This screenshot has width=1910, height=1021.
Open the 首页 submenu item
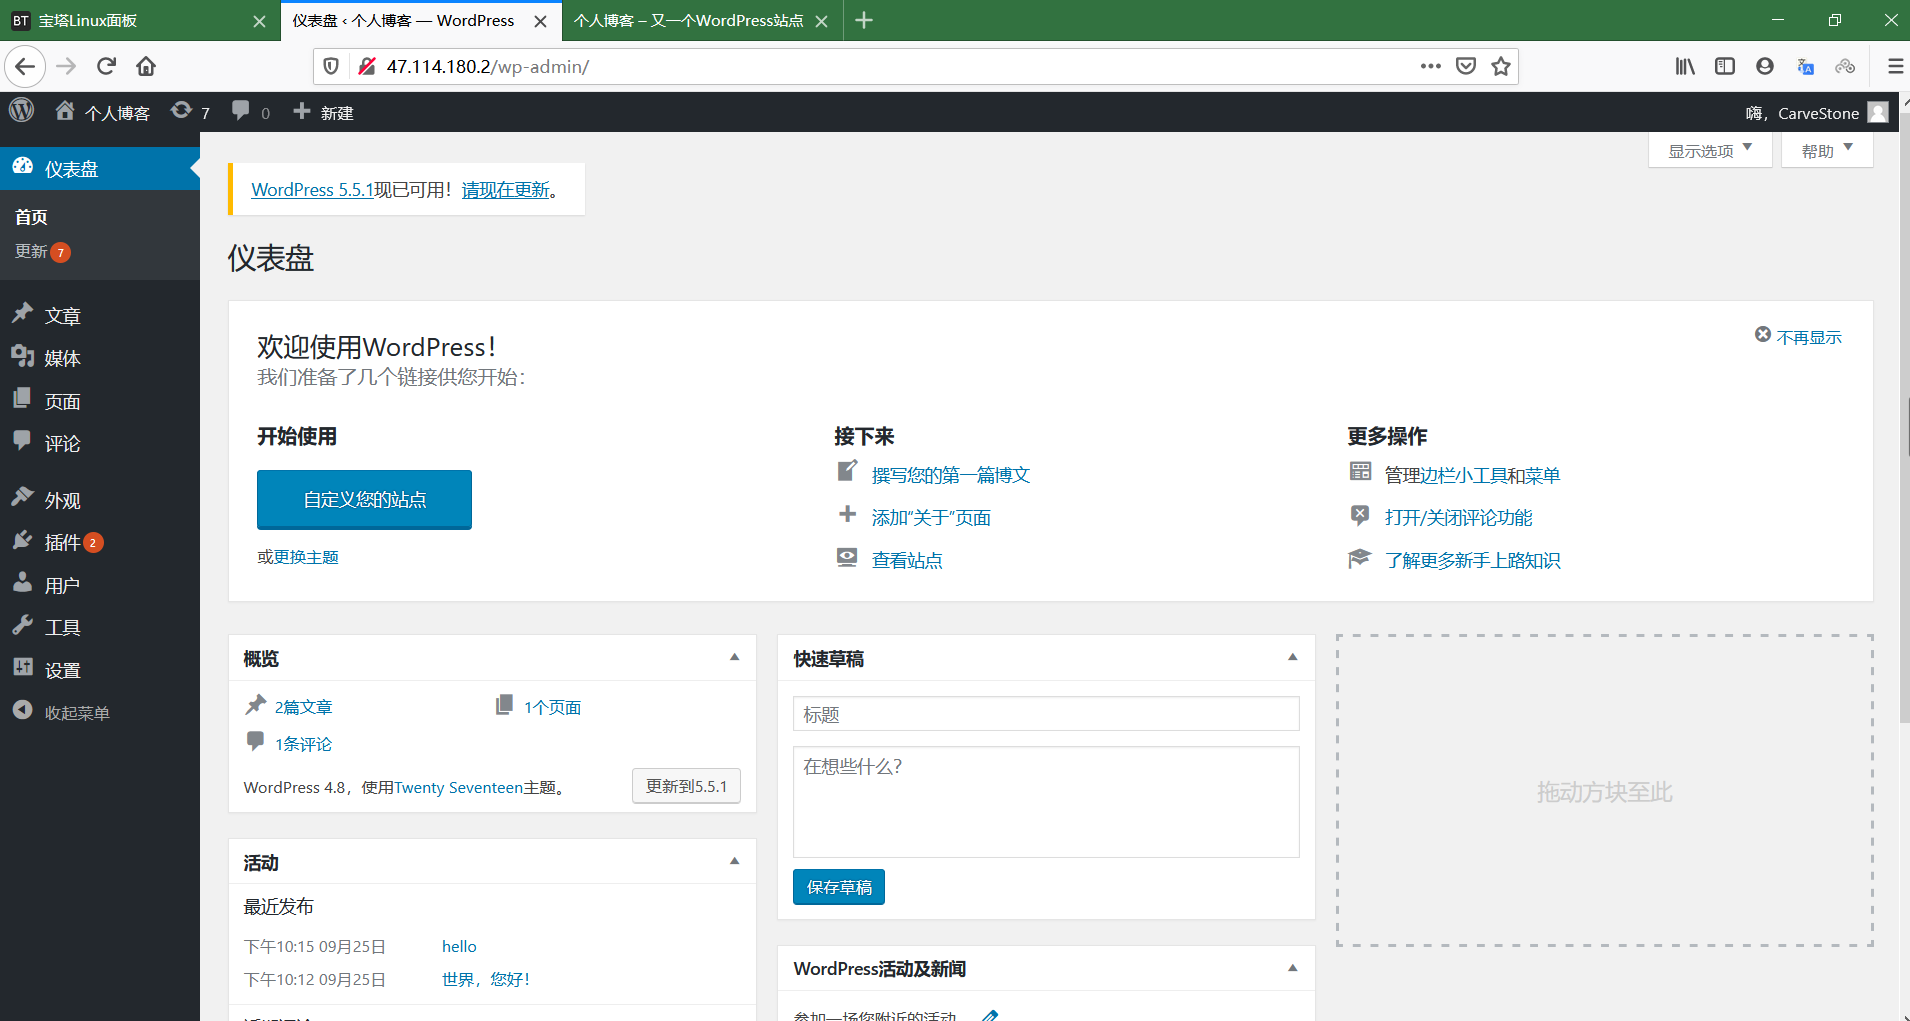[x=31, y=217]
